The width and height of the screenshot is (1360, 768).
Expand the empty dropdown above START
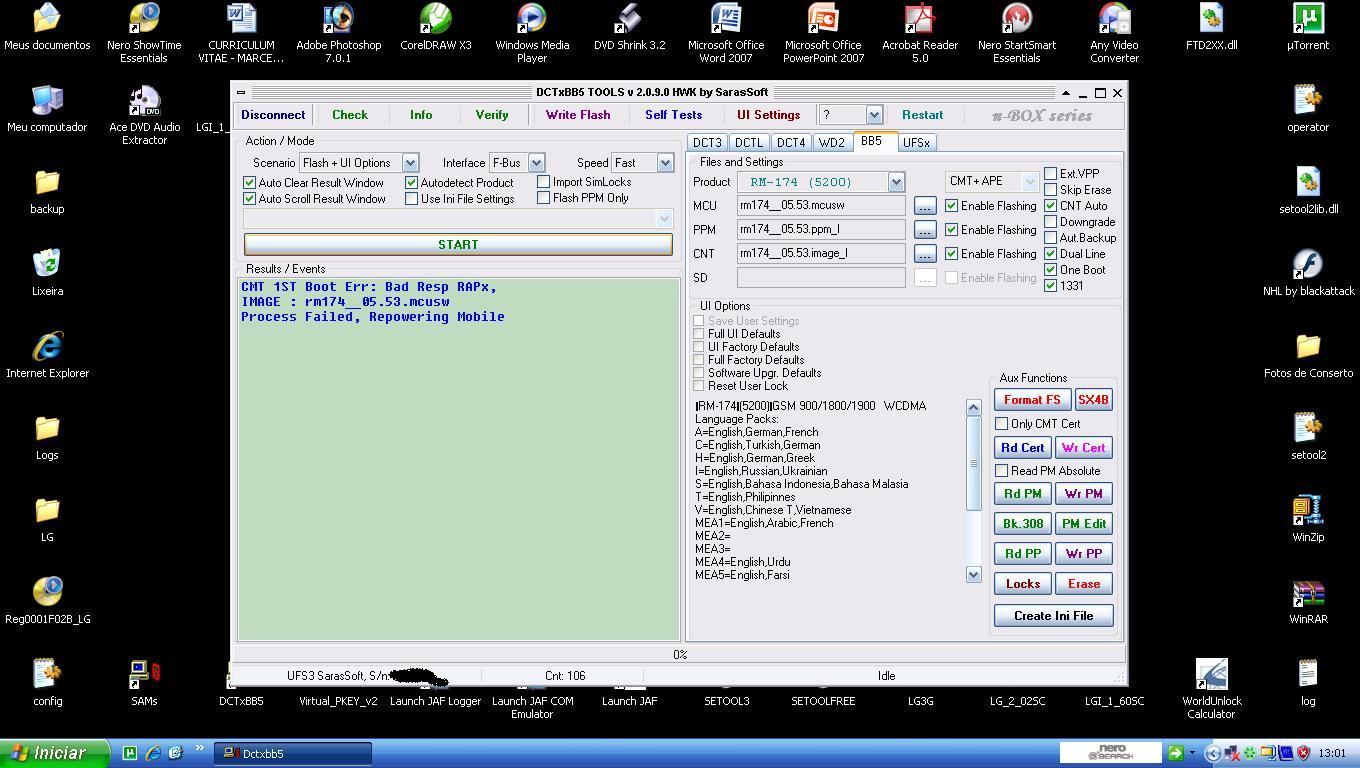(x=664, y=218)
